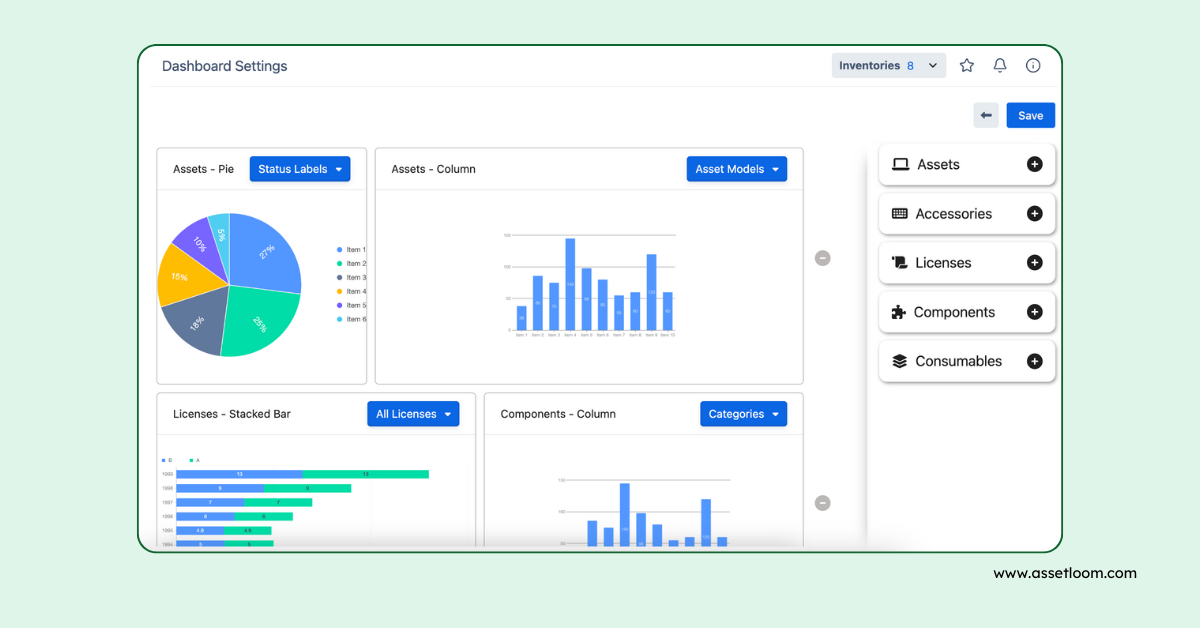This screenshot has height=628, width=1200.
Task: Click the info circle icon
Action: click(1033, 66)
